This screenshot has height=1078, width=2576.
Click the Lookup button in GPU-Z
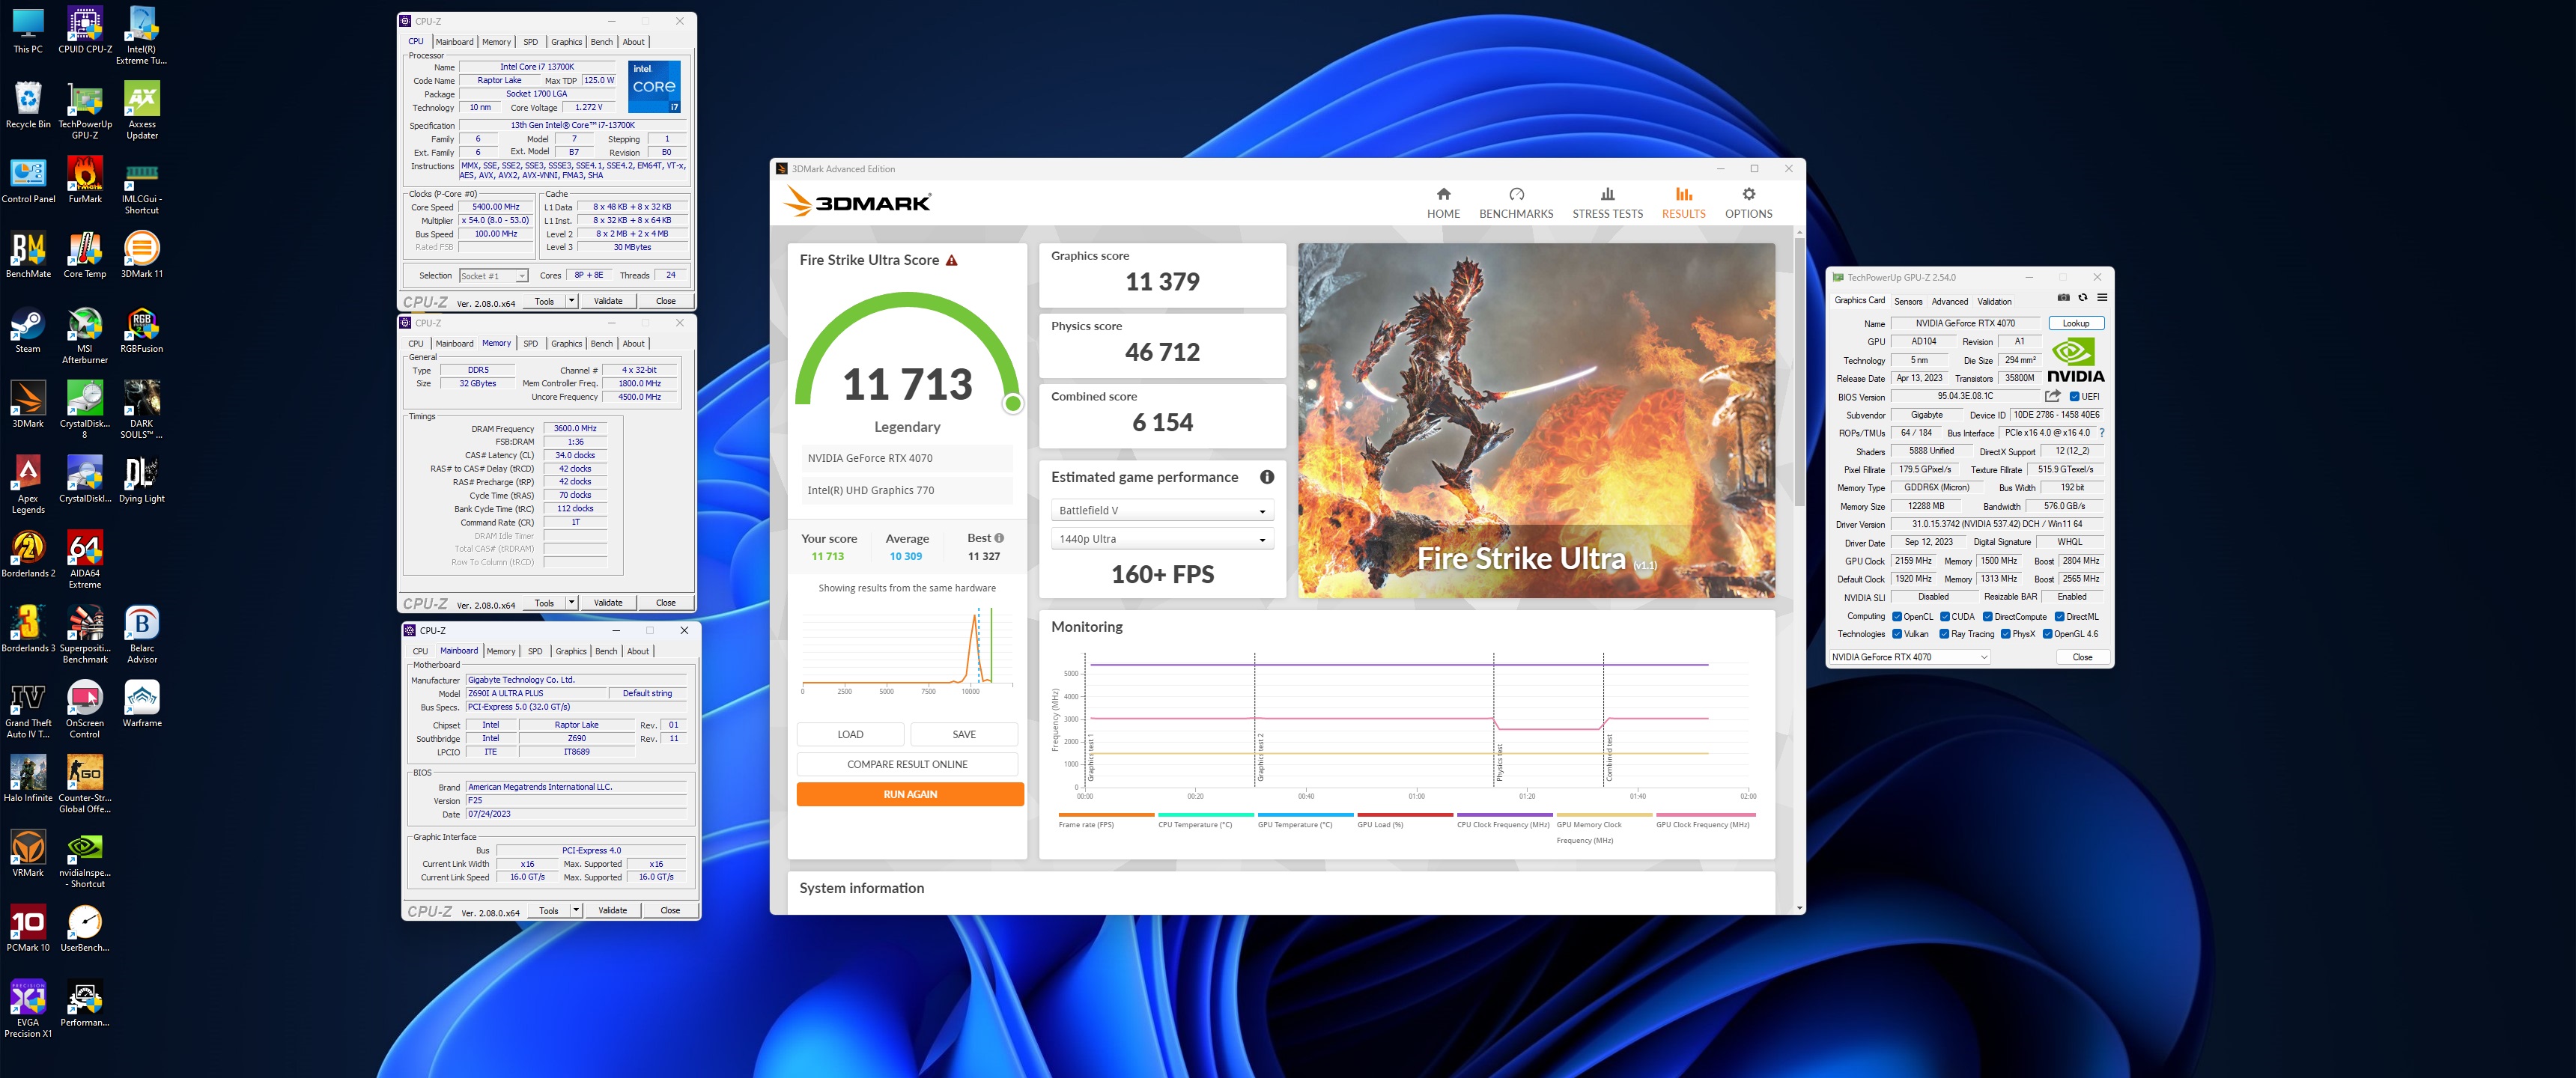tap(2076, 324)
